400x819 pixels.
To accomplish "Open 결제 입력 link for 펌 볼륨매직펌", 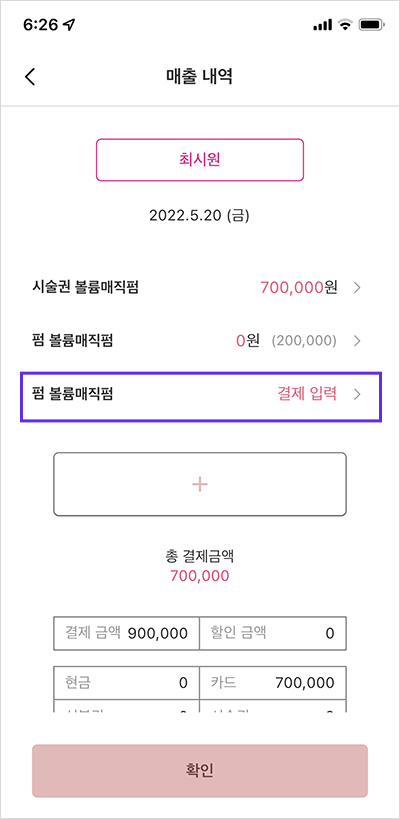I will [307, 394].
